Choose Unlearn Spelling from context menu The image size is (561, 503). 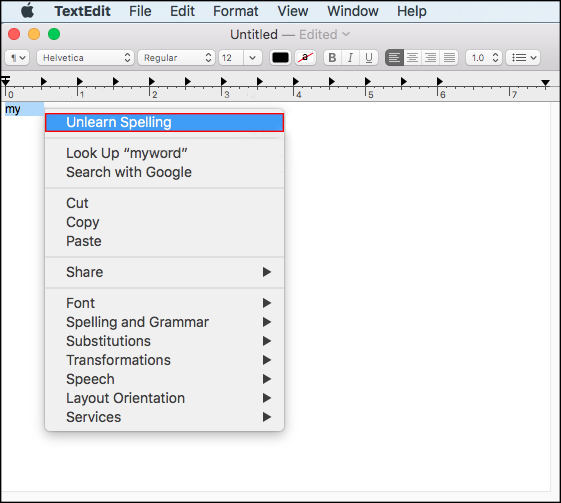[165, 122]
